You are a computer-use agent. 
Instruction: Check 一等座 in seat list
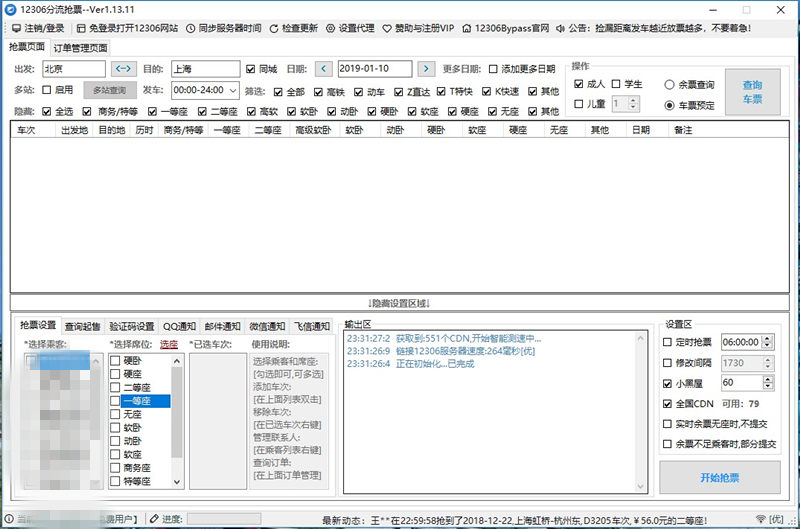tap(115, 401)
